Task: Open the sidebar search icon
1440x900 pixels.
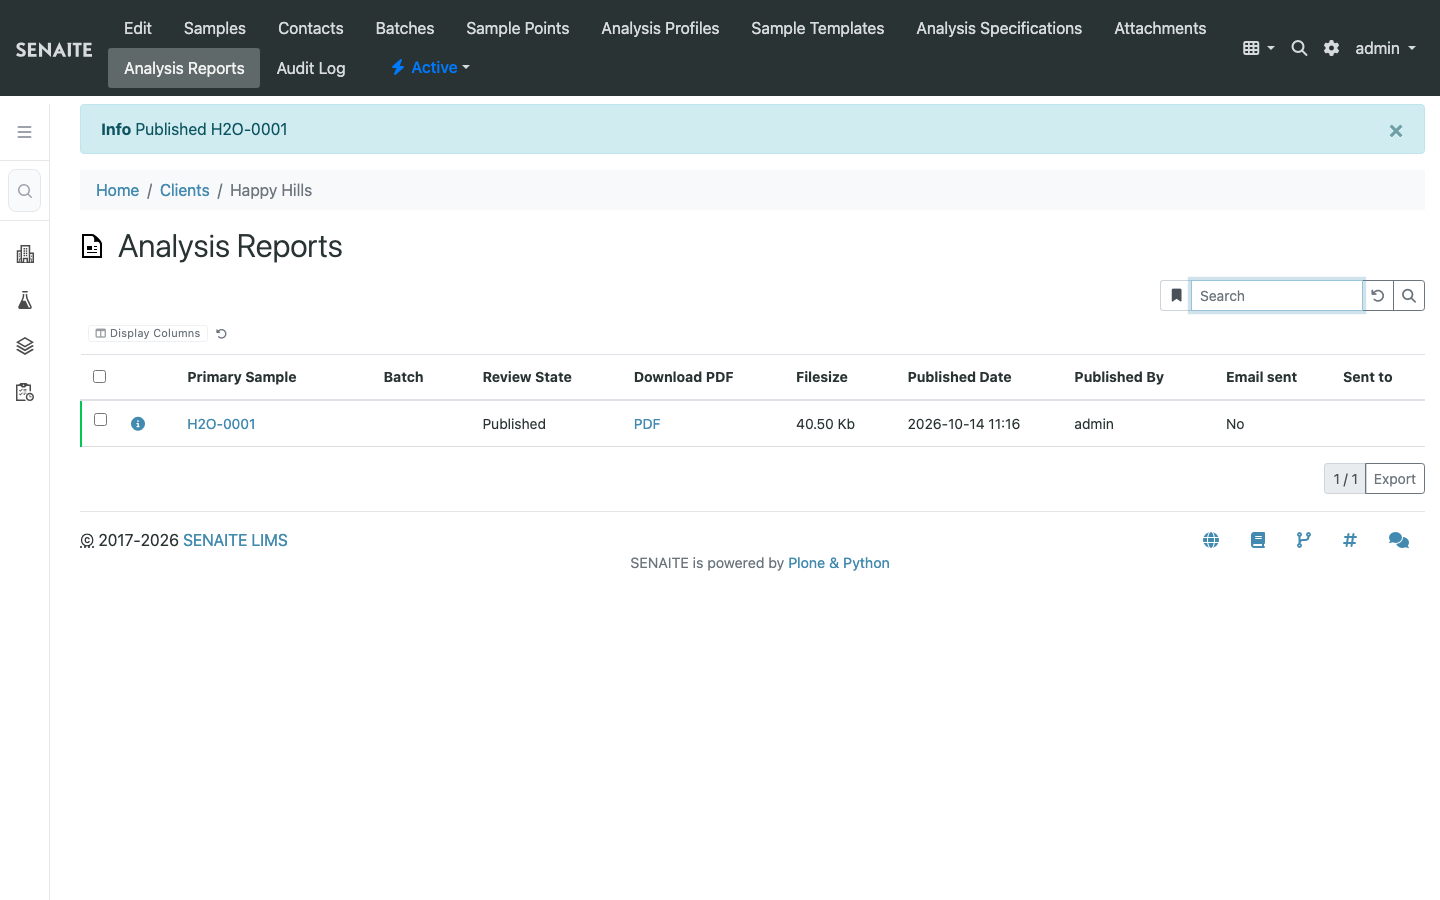Action: click(25, 191)
